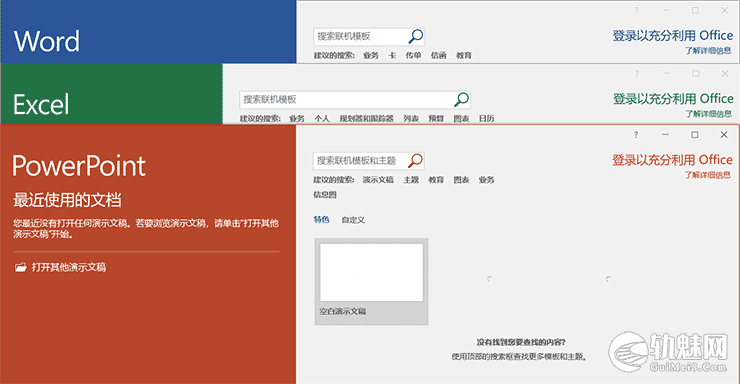Image resolution: width=740 pixels, height=384 pixels.
Task: Click PowerPoint suggested search 教育
Action: [x=436, y=180]
